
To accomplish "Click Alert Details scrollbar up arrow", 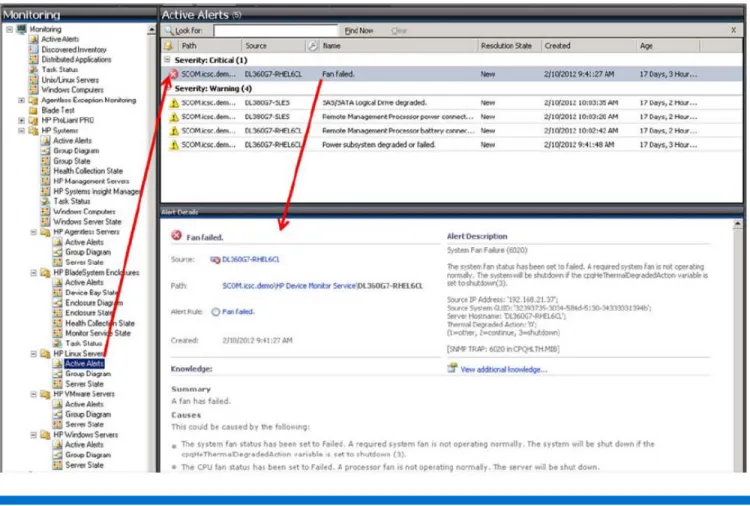I will [738, 224].
